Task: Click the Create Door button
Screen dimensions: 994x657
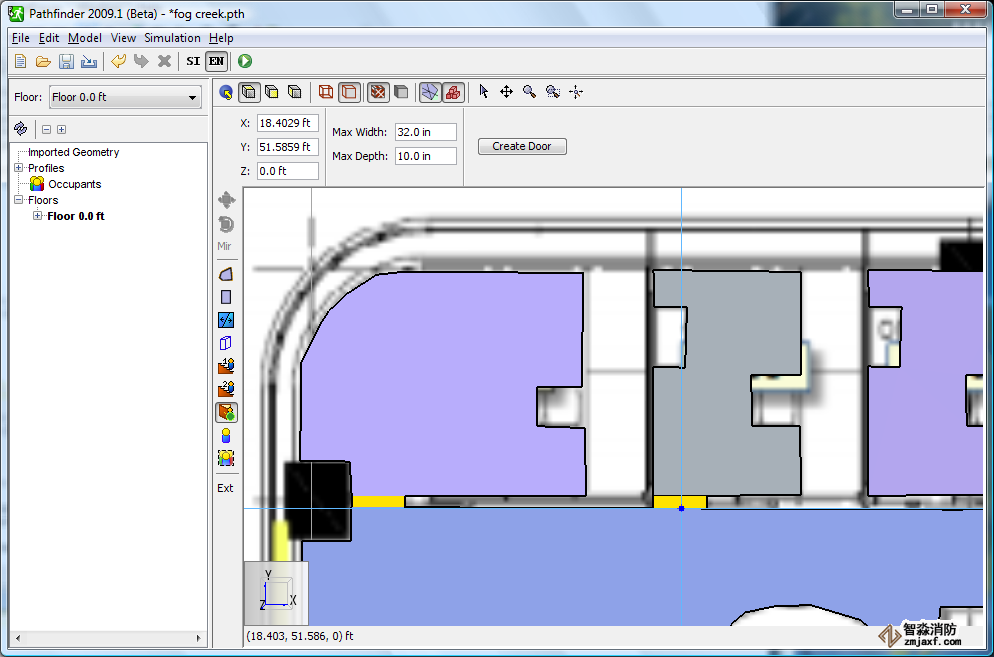Action: click(522, 146)
